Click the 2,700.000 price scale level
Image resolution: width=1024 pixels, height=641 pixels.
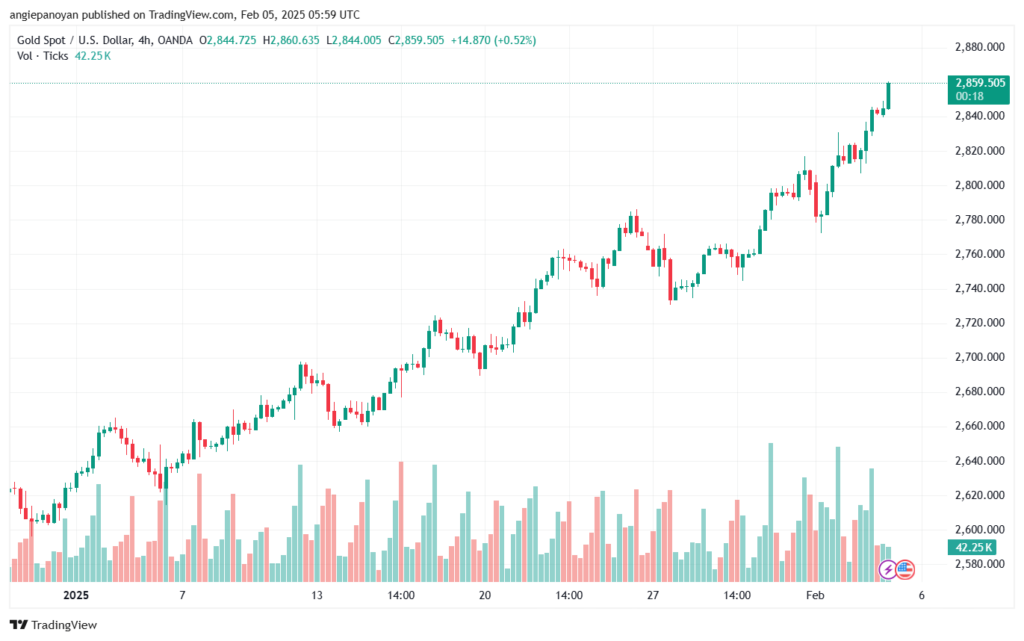coord(980,357)
